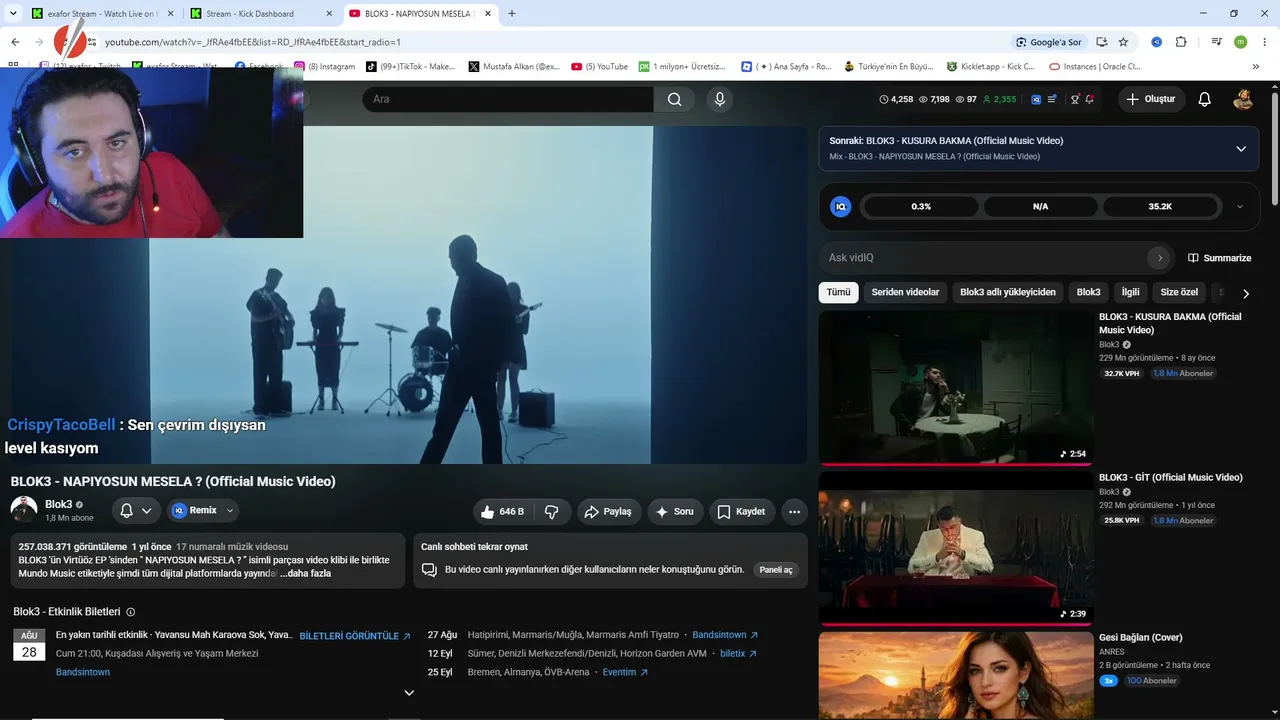Save the video with Kaydet
The height and width of the screenshot is (720, 1280).
(x=743, y=511)
